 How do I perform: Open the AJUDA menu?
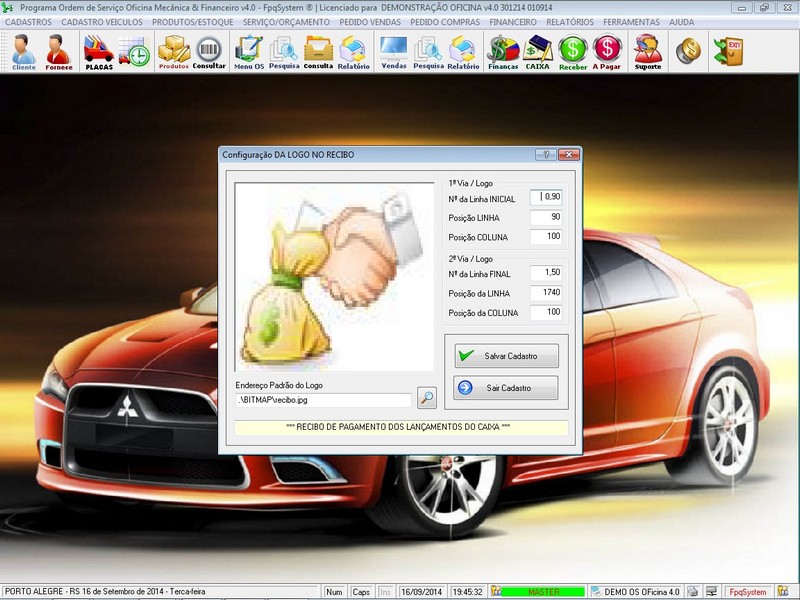(x=682, y=22)
